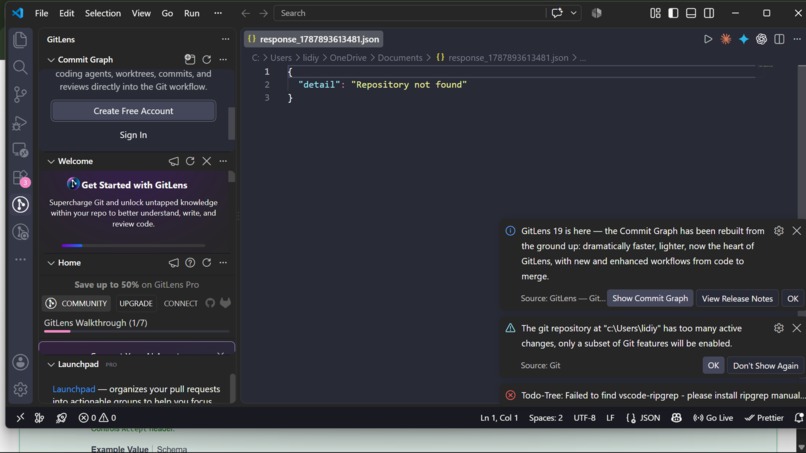Open the chat icon in title bar
The image size is (806, 453).
tap(557, 13)
